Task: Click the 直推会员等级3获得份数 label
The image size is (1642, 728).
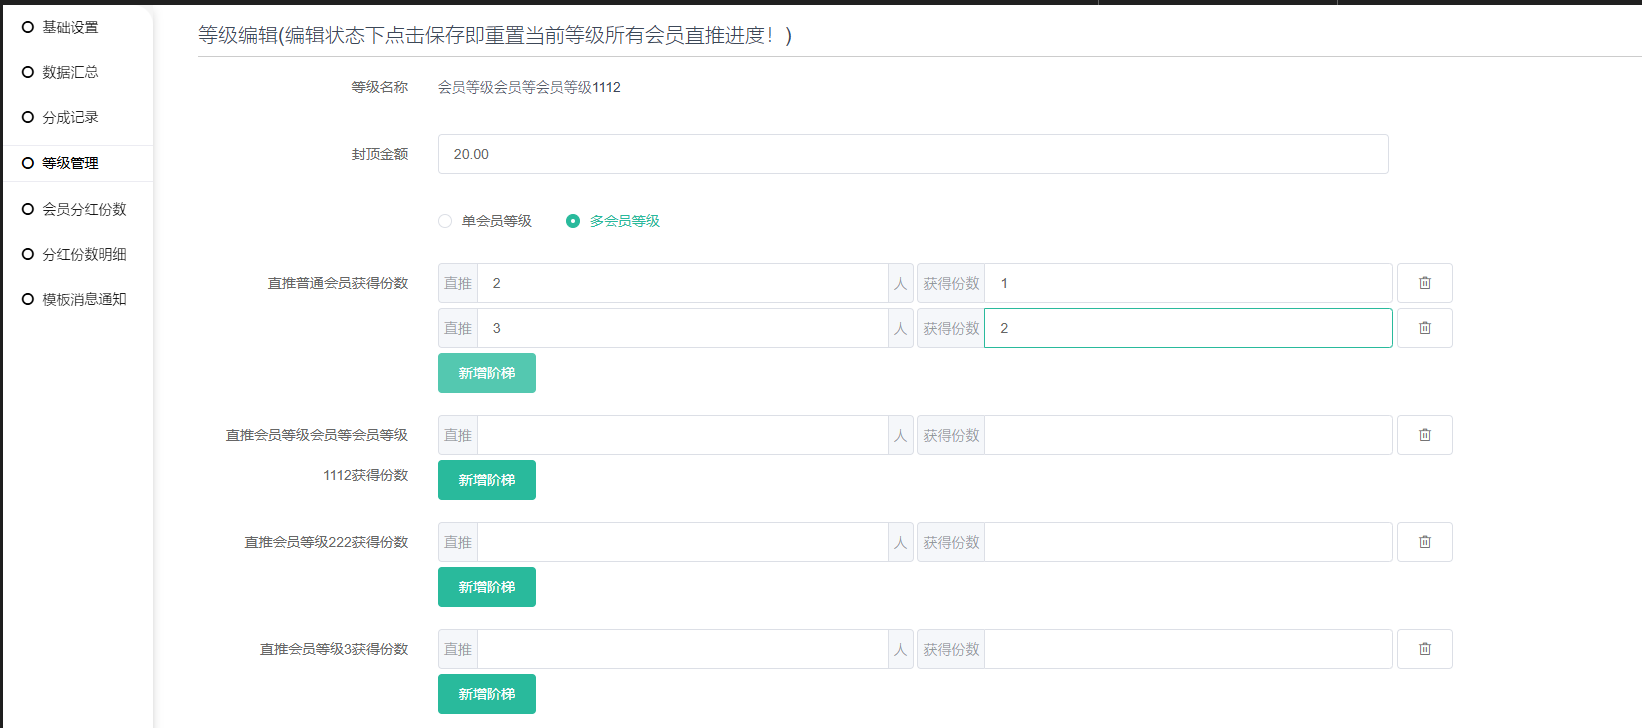Action: pos(334,649)
